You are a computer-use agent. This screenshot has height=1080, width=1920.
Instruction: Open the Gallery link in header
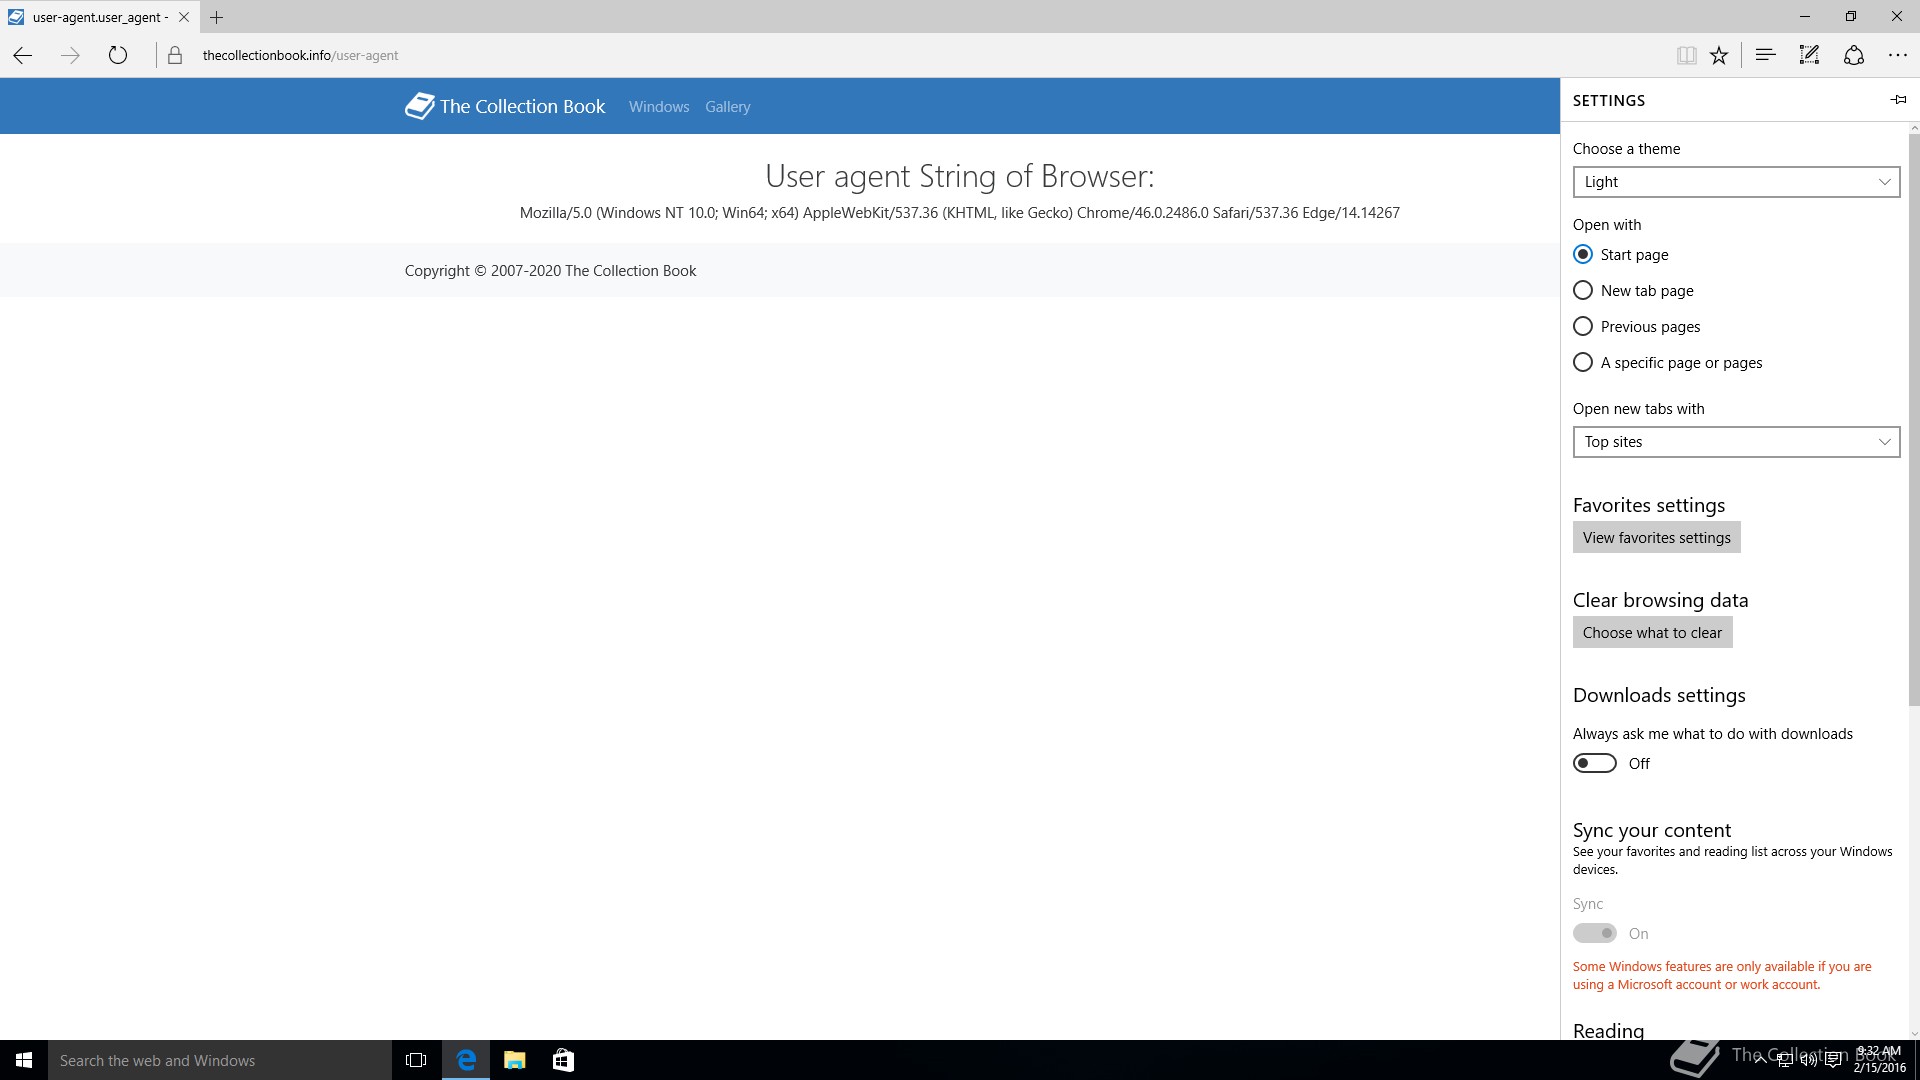[x=727, y=107]
